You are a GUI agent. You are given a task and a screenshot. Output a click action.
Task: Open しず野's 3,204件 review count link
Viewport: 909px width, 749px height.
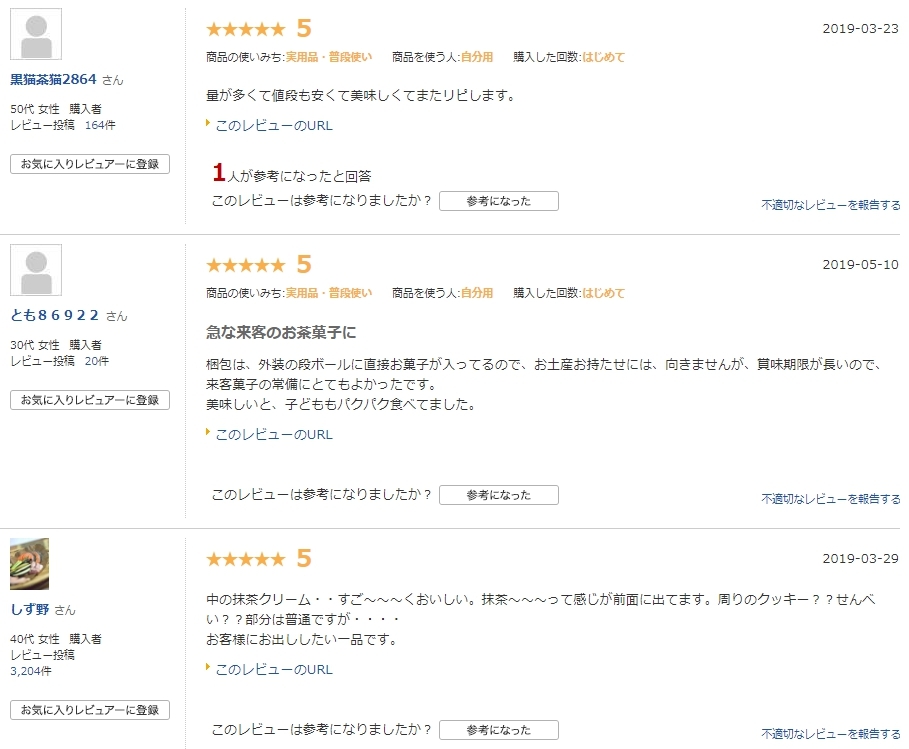[31, 671]
